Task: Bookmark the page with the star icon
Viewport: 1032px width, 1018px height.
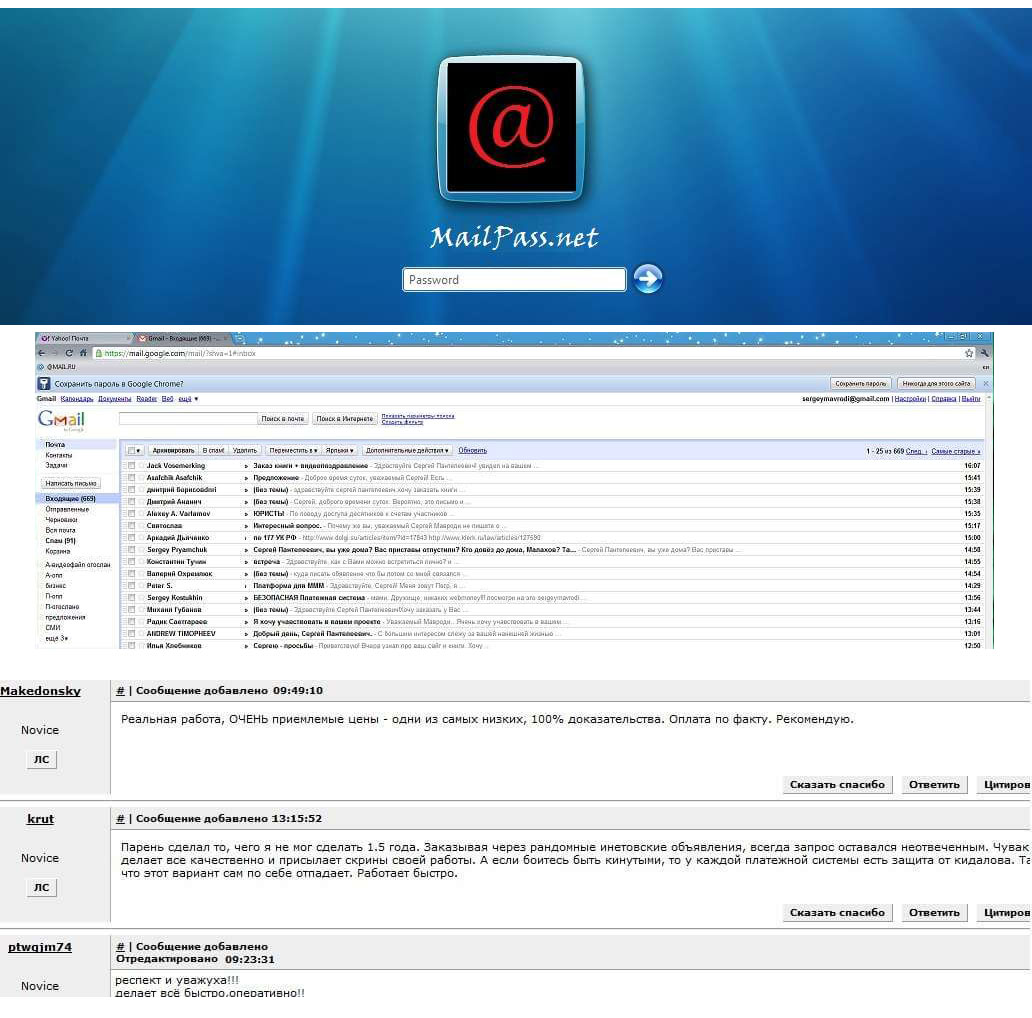Action: click(x=969, y=353)
